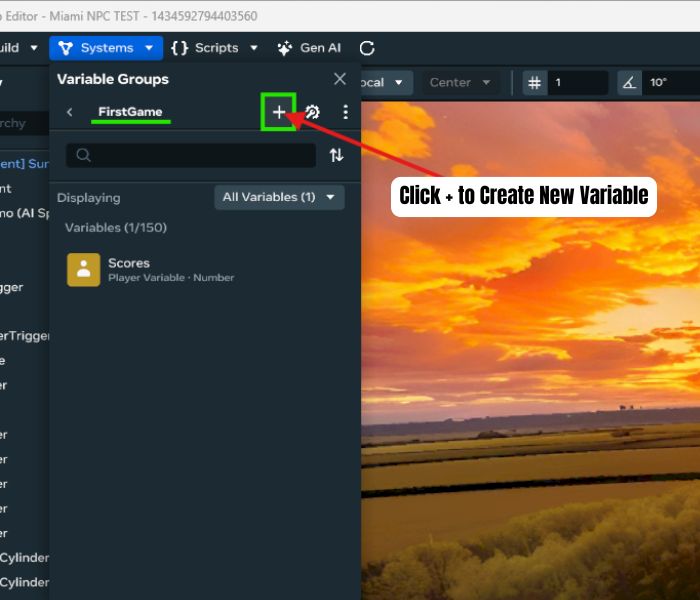Open the Center pivot dropdown
This screenshot has height=600, width=700.
point(459,83)
